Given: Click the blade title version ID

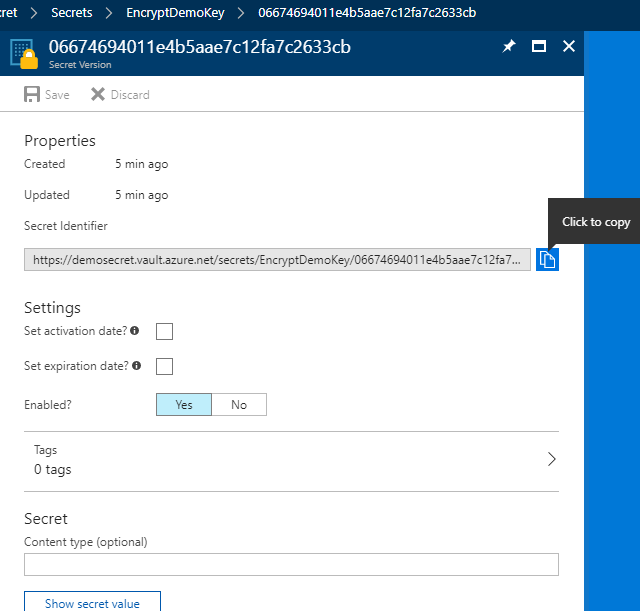Looking at the screenshot, I should [200, 47].
